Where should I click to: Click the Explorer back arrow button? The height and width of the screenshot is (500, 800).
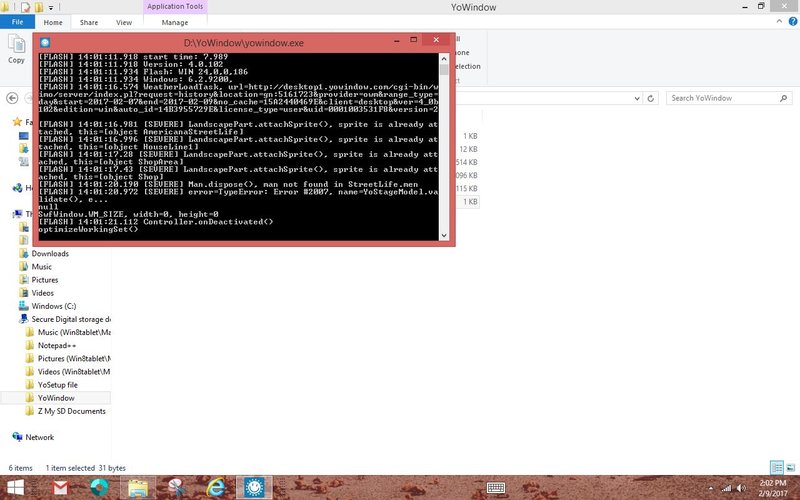[13, 98]
